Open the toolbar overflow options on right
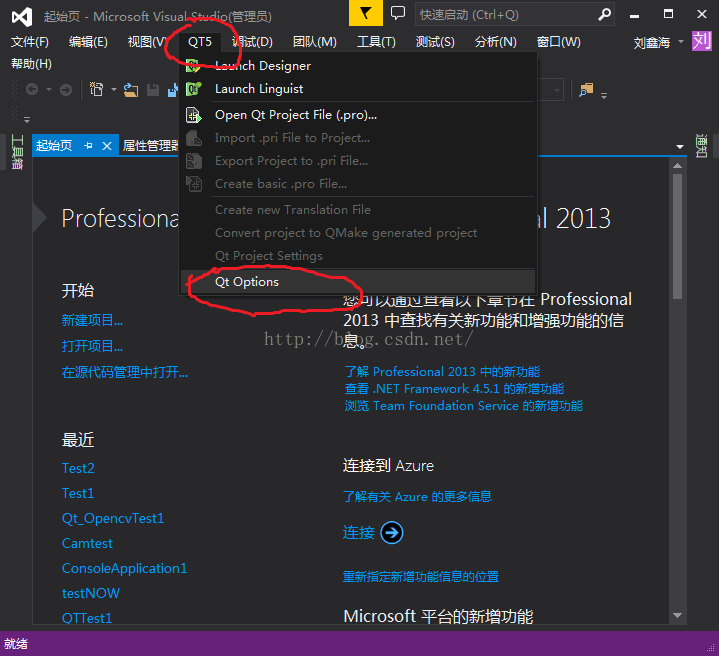 [x=604, y=95]
